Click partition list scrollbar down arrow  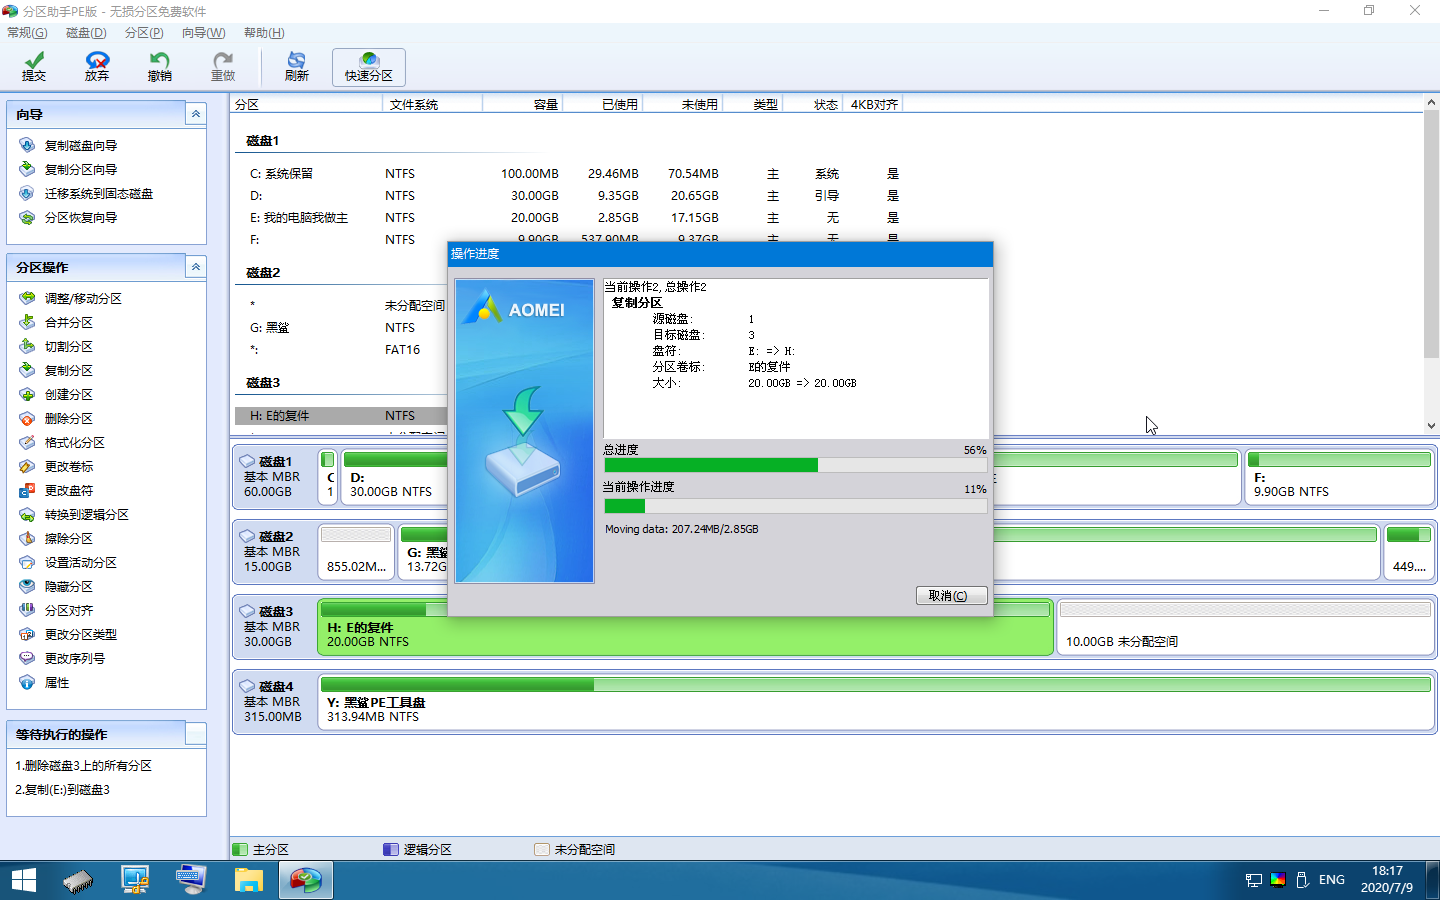point(1431,426)
